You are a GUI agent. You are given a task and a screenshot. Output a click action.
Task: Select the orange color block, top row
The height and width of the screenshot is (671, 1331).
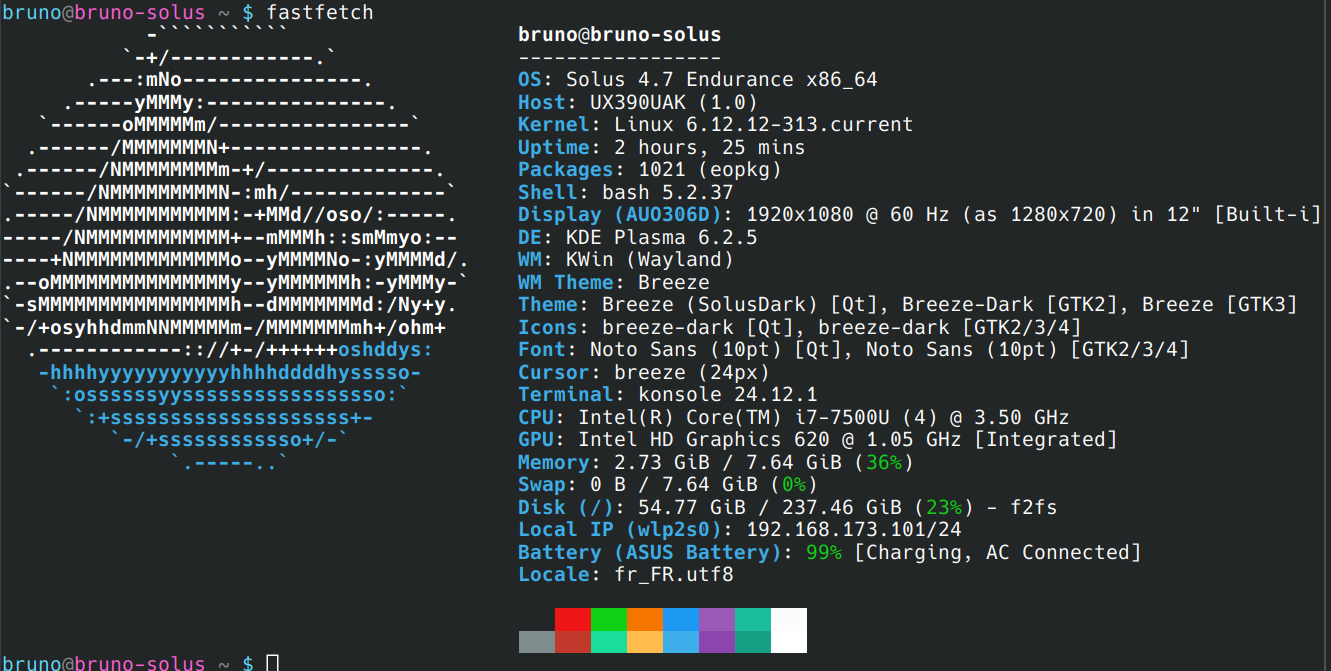click(x=645, y=619)
